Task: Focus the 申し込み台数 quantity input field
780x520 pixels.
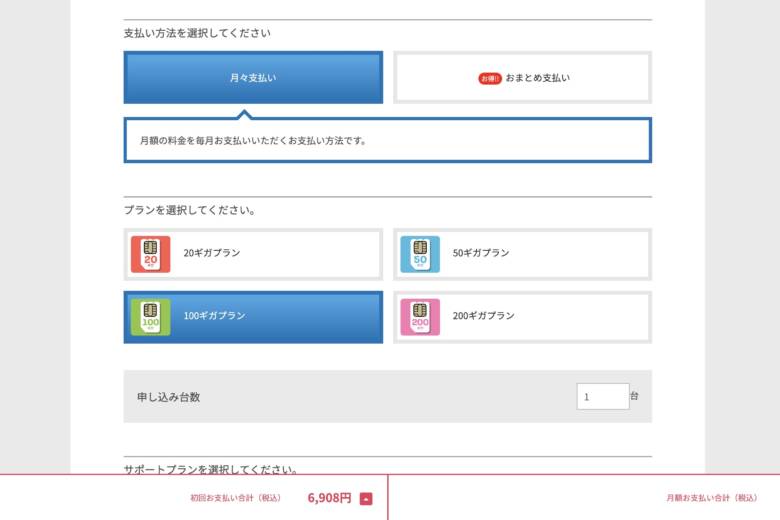Action: click(603, 397)
